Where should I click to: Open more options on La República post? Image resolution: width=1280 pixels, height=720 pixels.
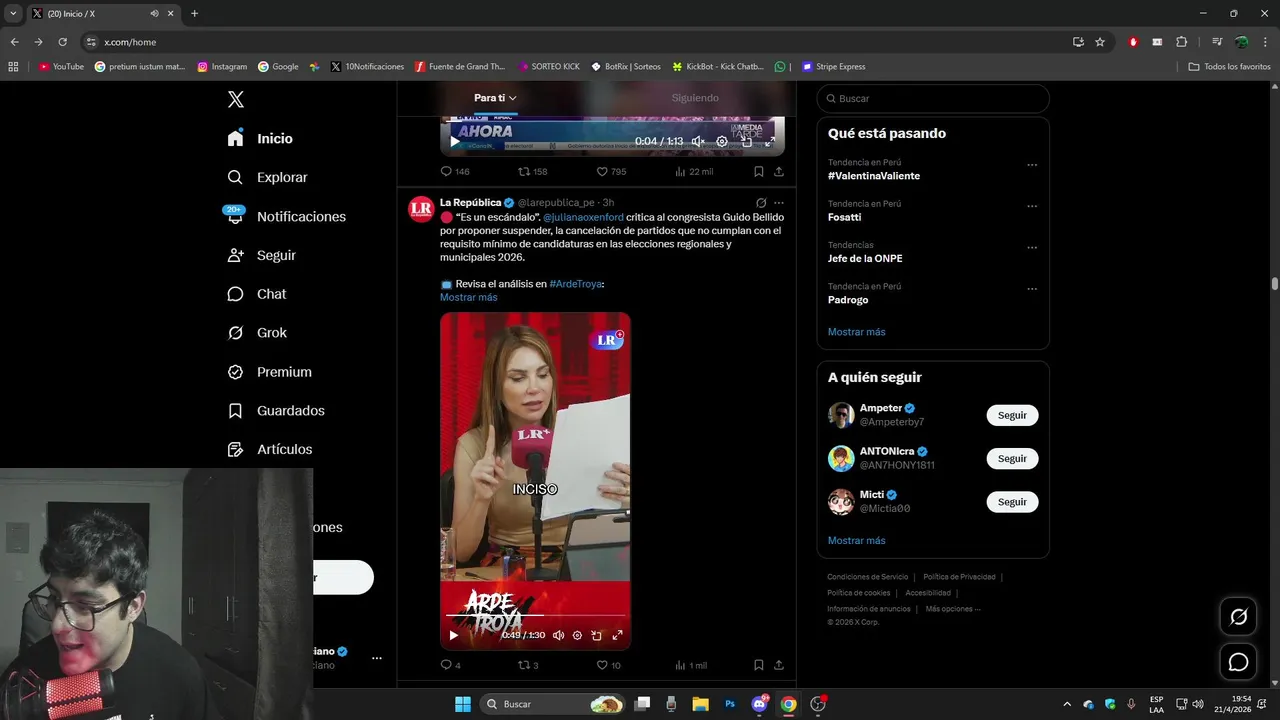coord(779,203)
